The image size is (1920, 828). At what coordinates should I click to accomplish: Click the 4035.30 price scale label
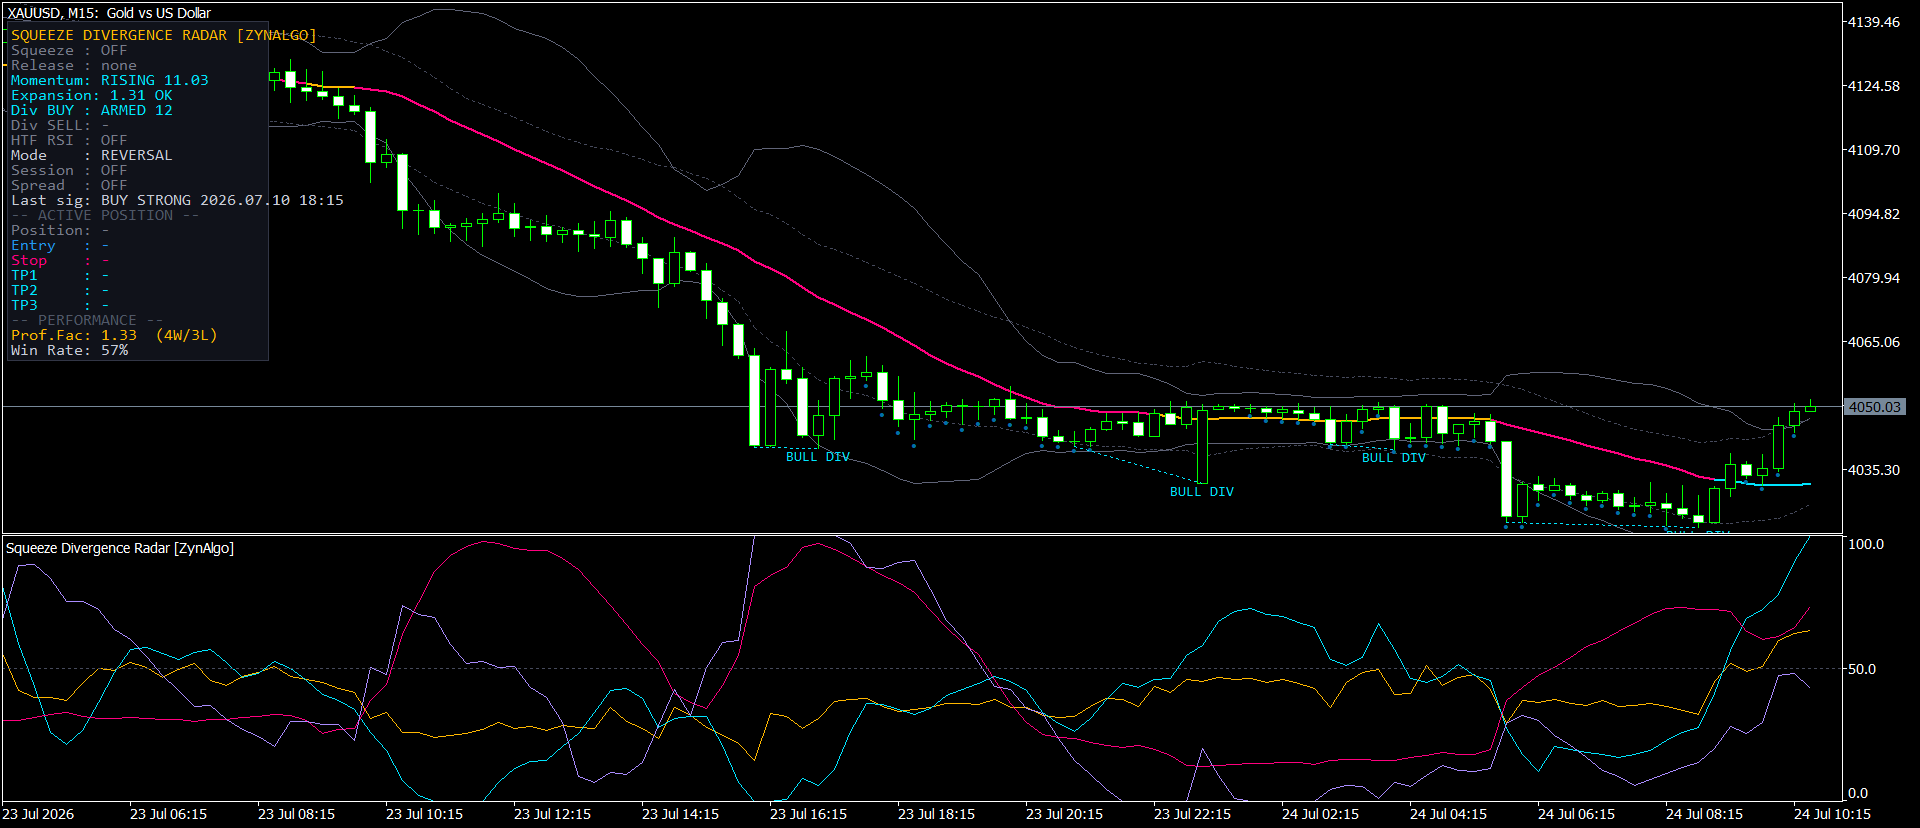click(x=1874, y=470)
